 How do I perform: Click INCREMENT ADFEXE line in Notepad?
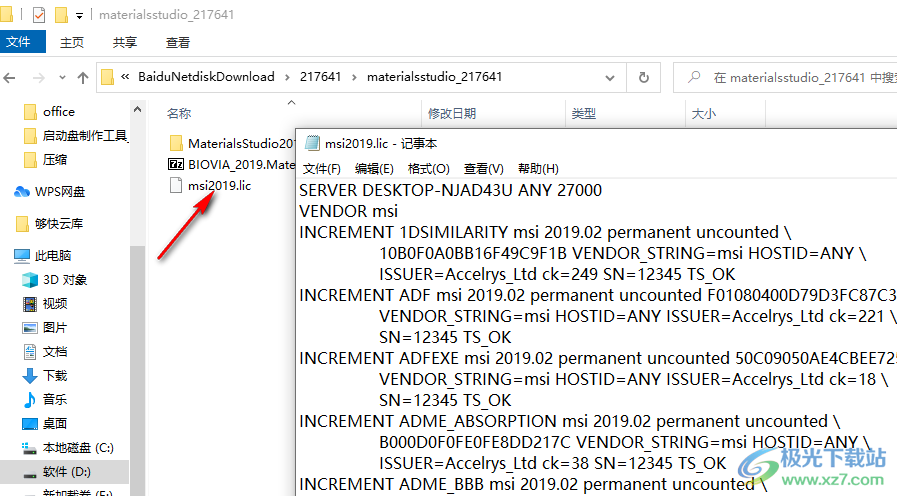(598, 358)
